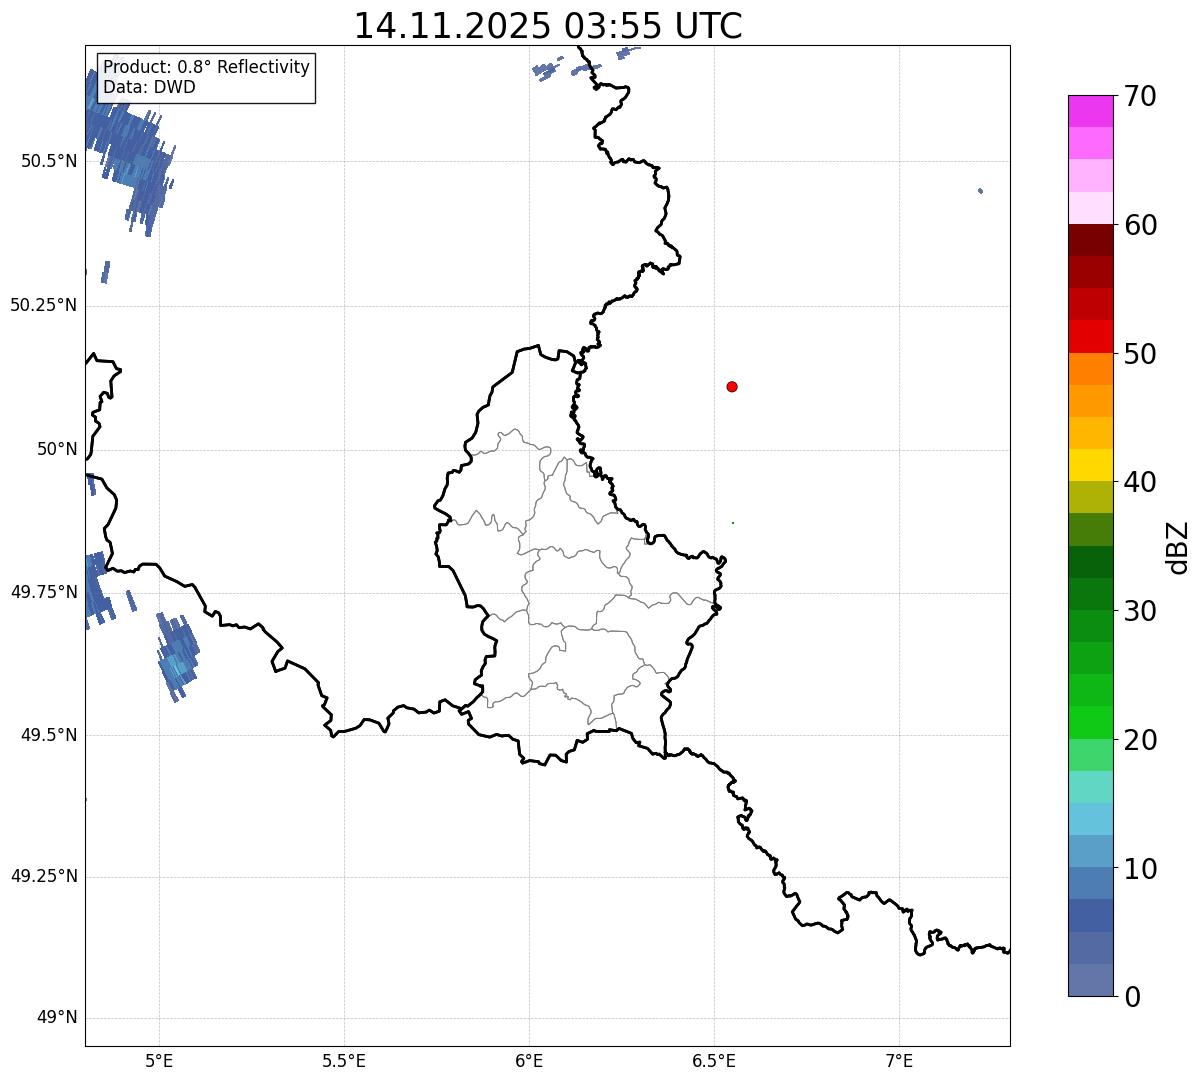This screenshot has width=1202, height=1081.
Task: Click the red radar site marker dot
Action: tap(732, 386)
